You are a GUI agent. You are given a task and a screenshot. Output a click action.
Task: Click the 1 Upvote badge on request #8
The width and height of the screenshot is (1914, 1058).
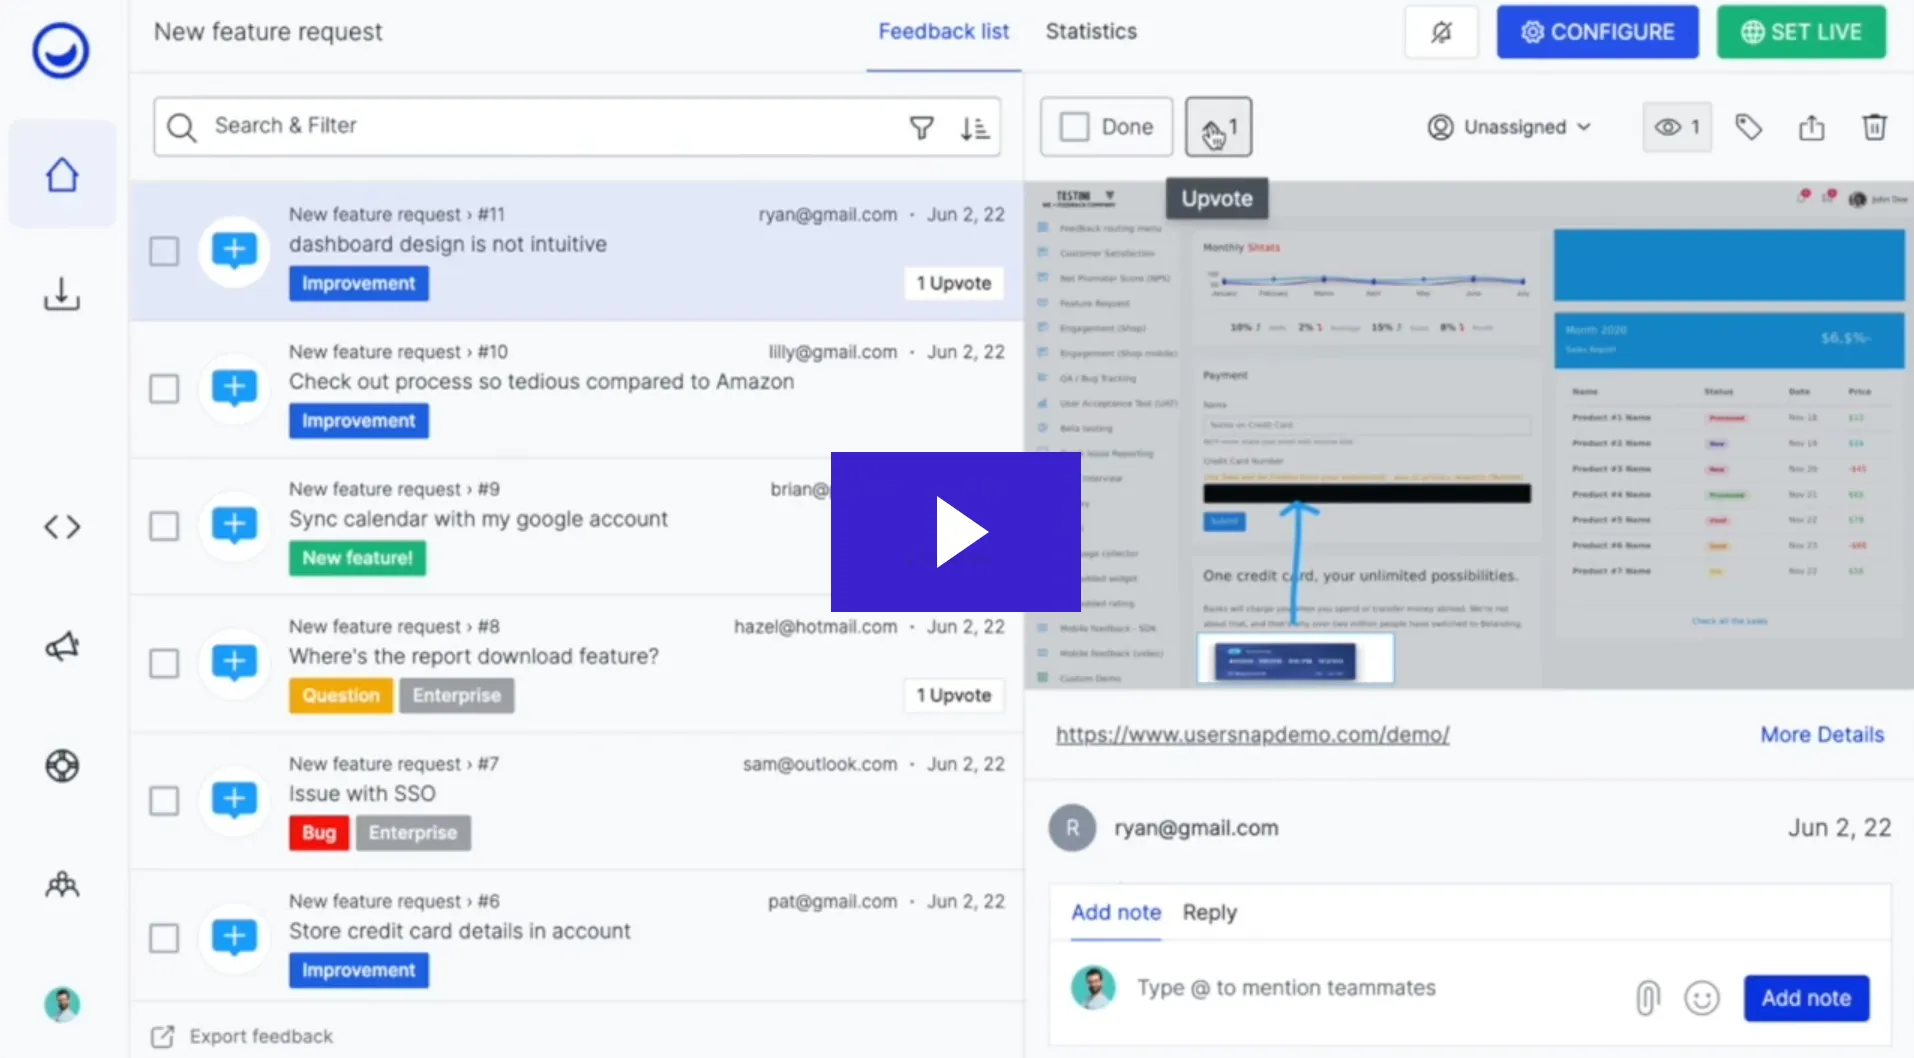click(x=954, y=696)
